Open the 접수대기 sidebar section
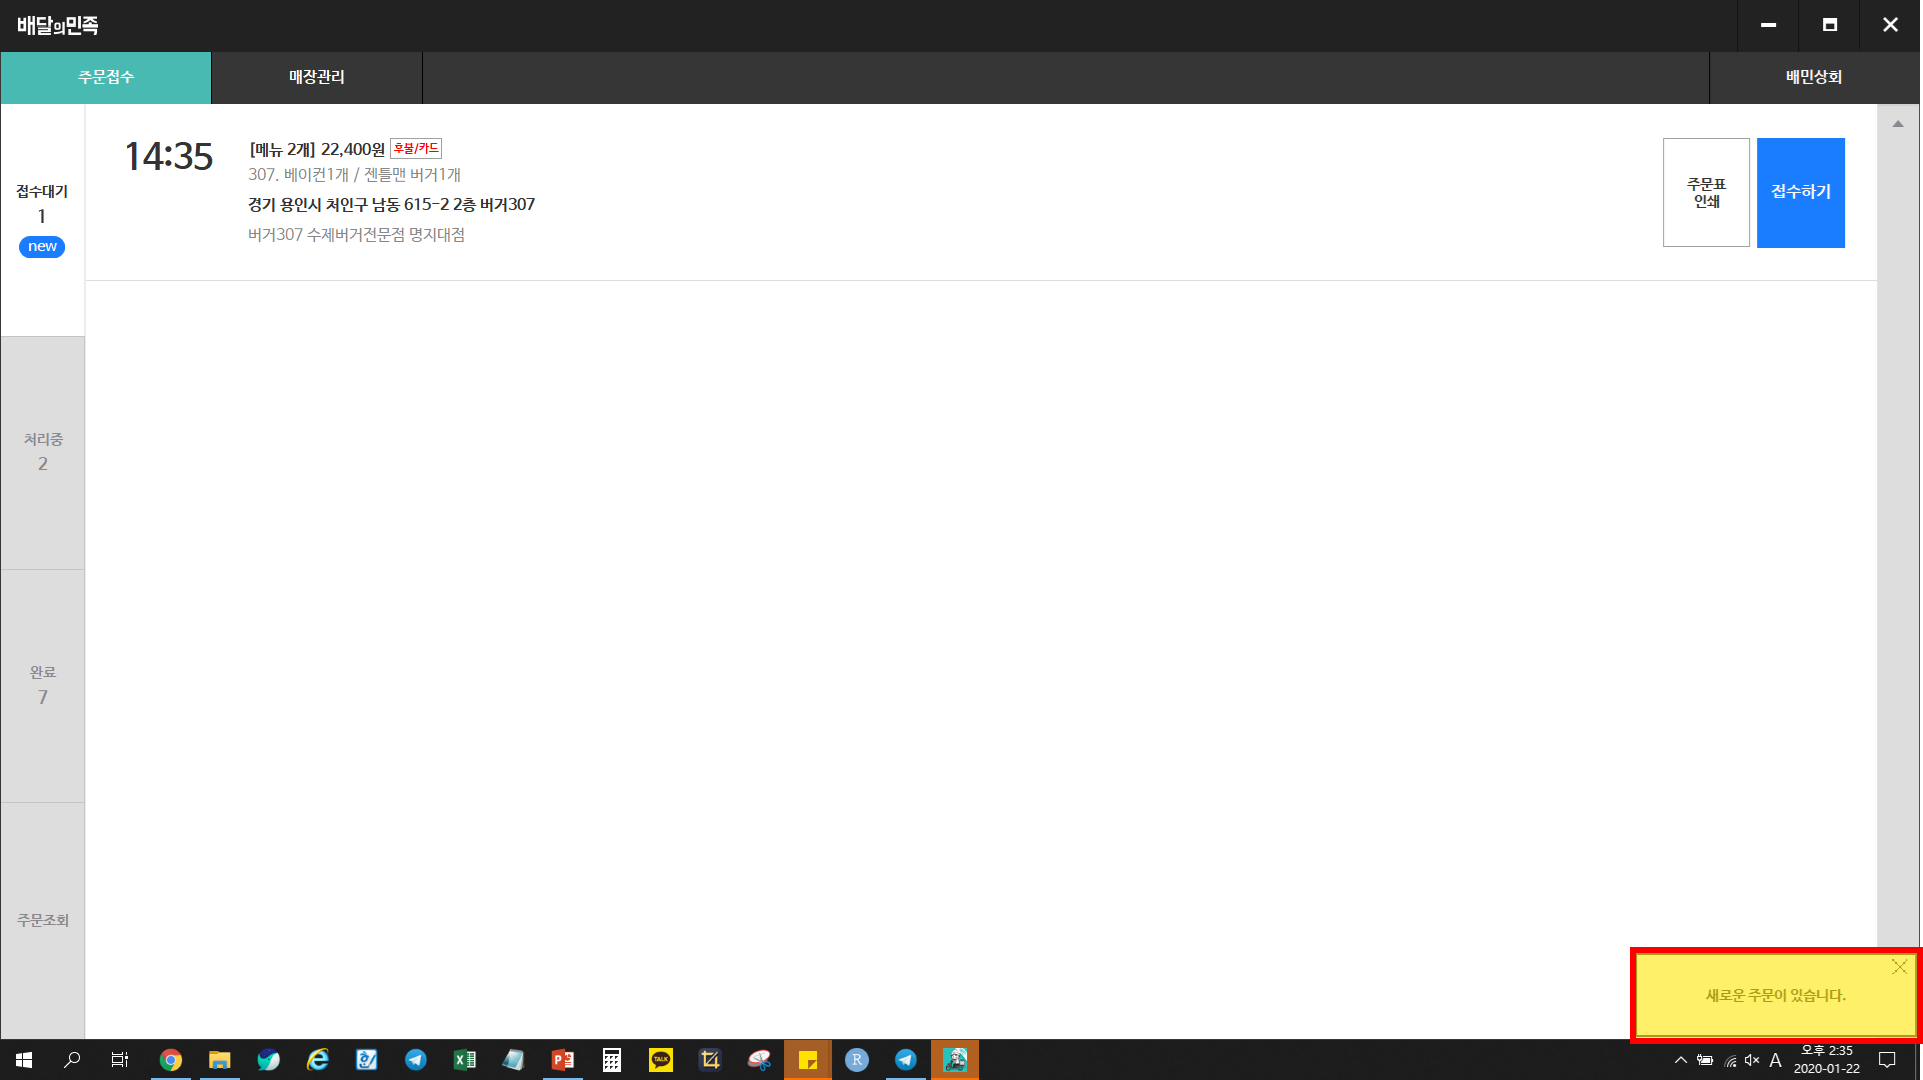Viewport: 1923px width, 1080px height. coord(42,218)
